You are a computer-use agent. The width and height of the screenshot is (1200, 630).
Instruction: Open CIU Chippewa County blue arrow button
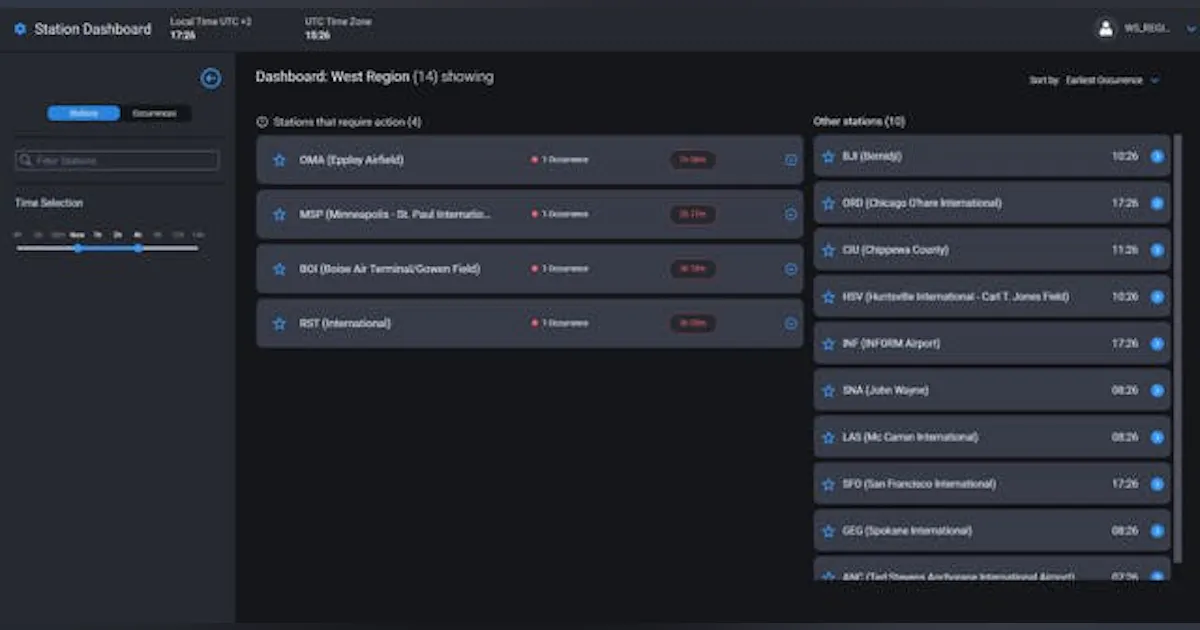[x=1157, y=250]
